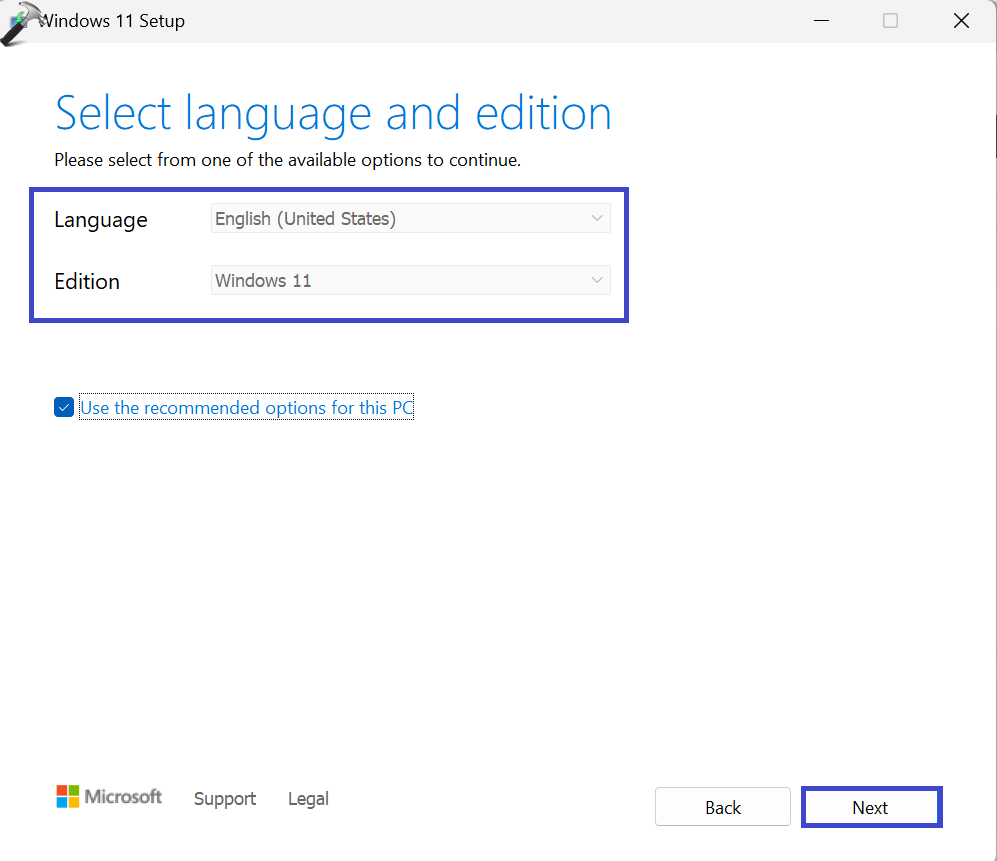Click the Edition field label
Viewport: 997px width, 861px height.
(x=87, y=281)
